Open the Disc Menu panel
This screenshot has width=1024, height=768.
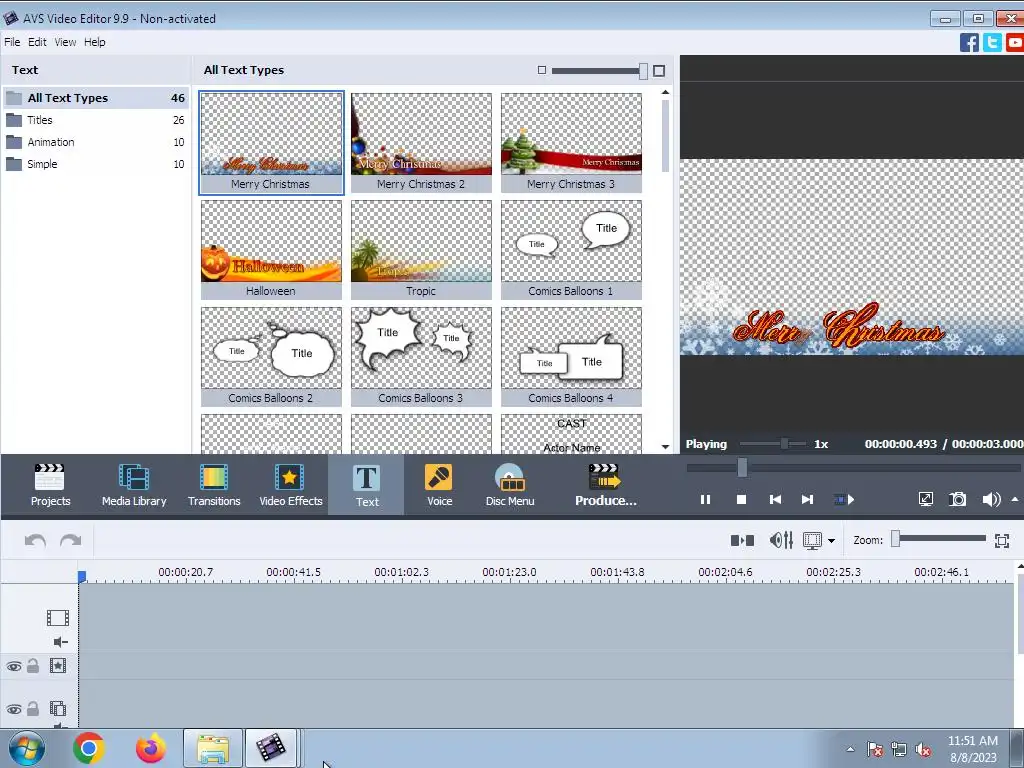510,485
